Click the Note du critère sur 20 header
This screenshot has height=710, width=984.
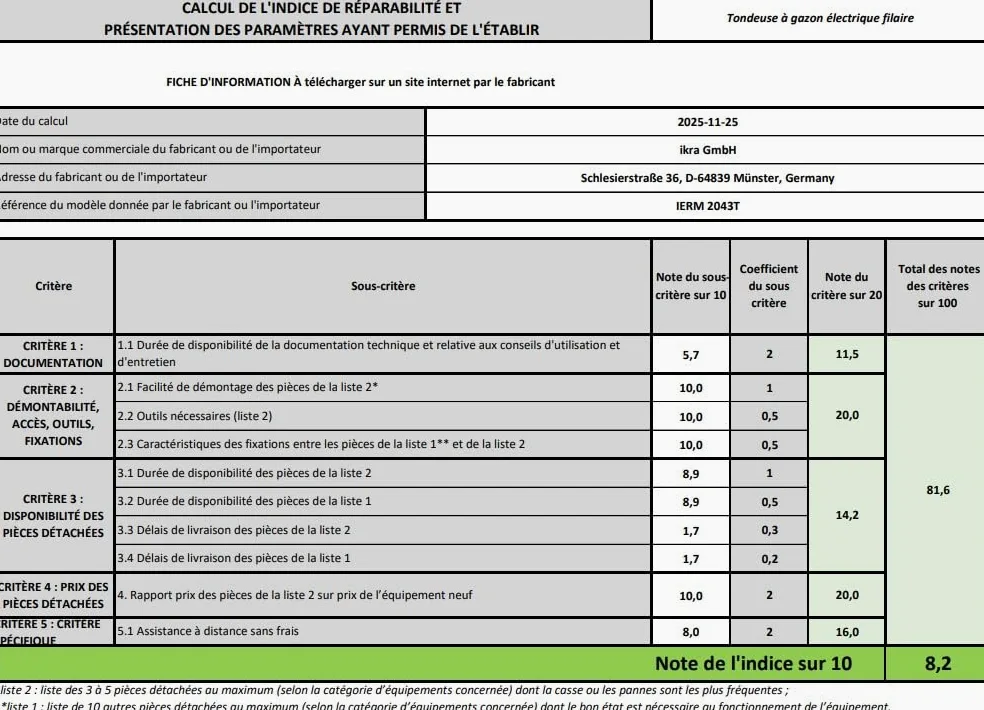(x=847, y=286)
